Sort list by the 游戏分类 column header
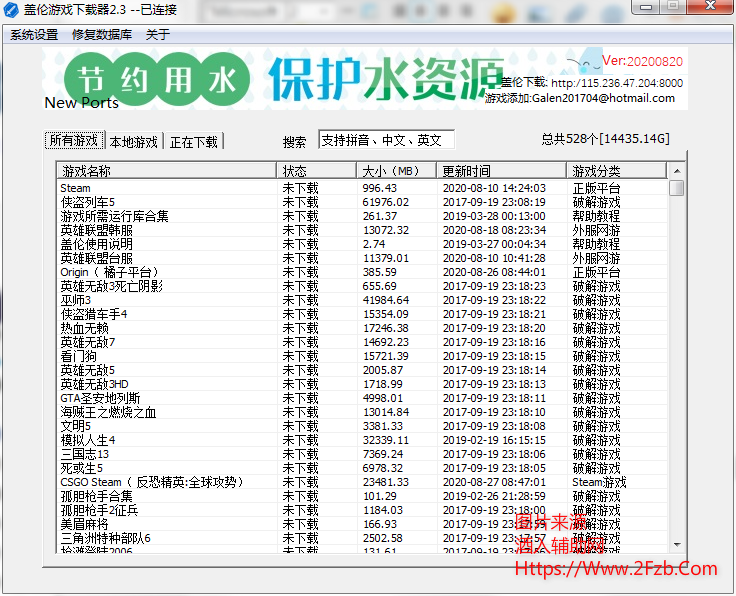Viewport: 736px width, 596px height. 615,171
